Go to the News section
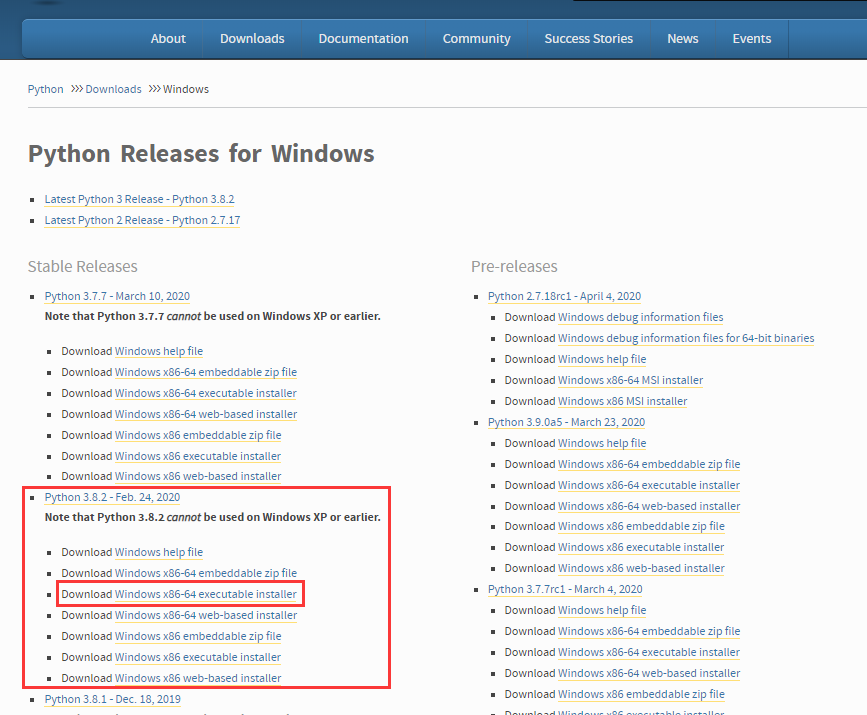This screenshot has width=867, height=715. [682, 38]
